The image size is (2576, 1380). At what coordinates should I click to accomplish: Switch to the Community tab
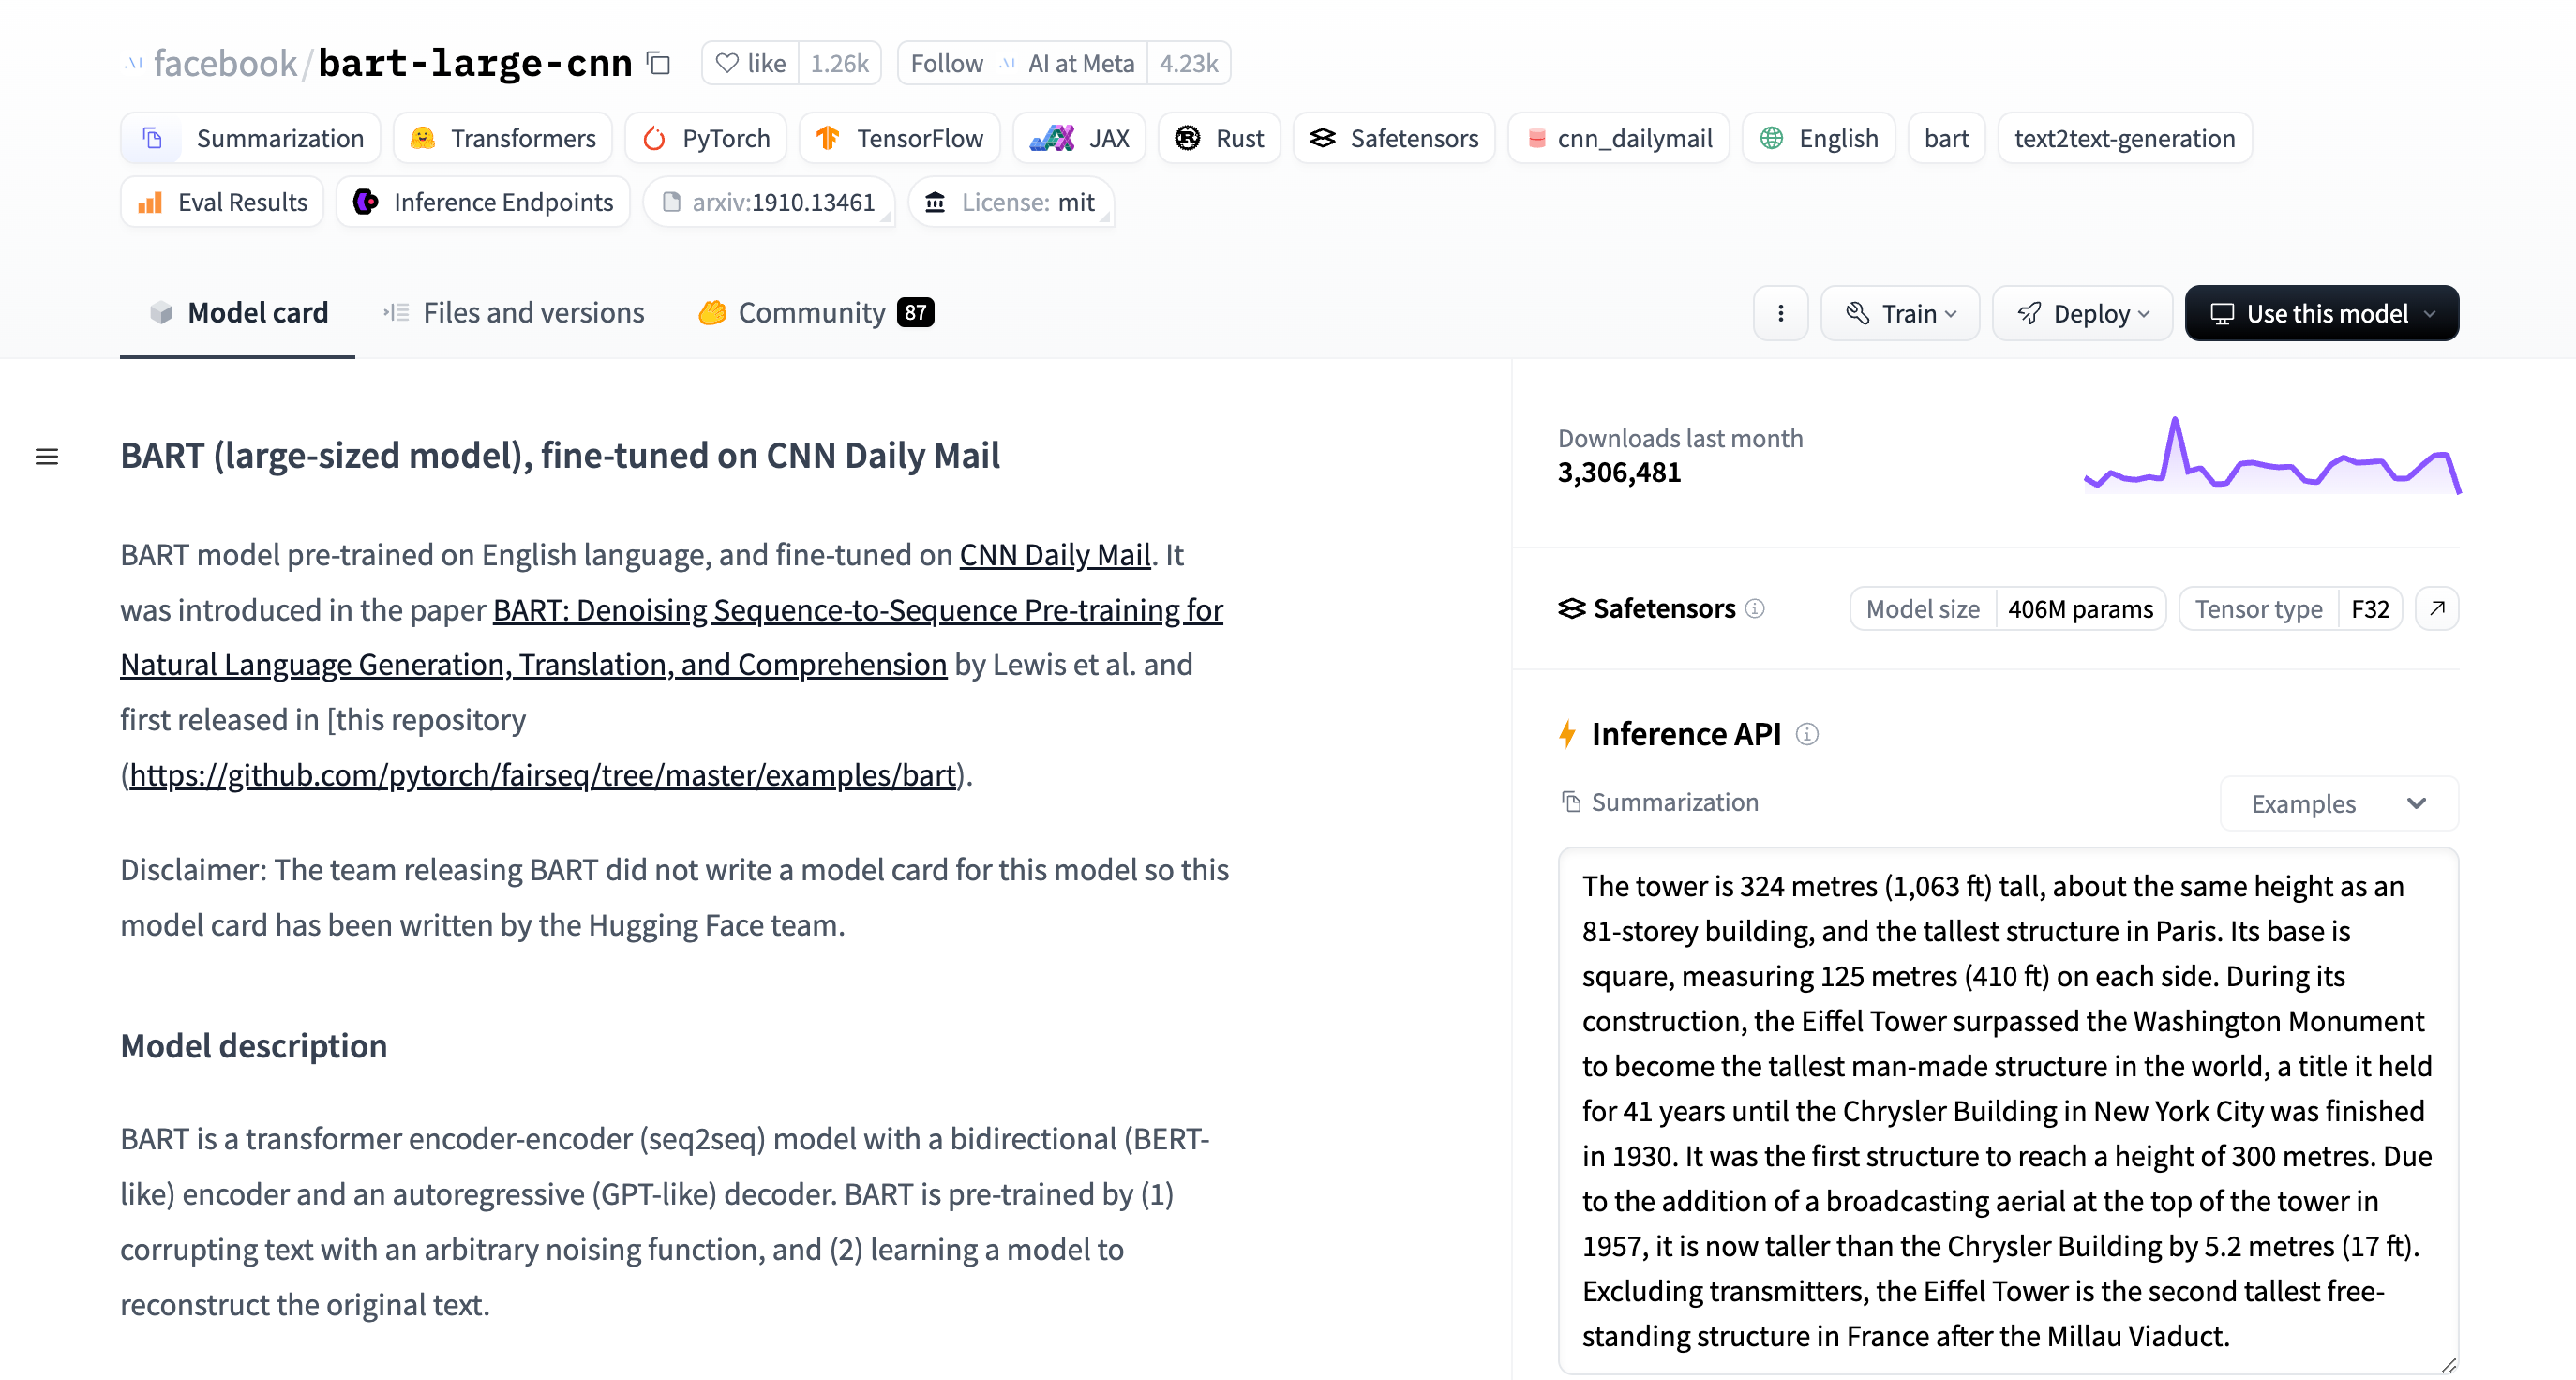[x=813, y=312]
